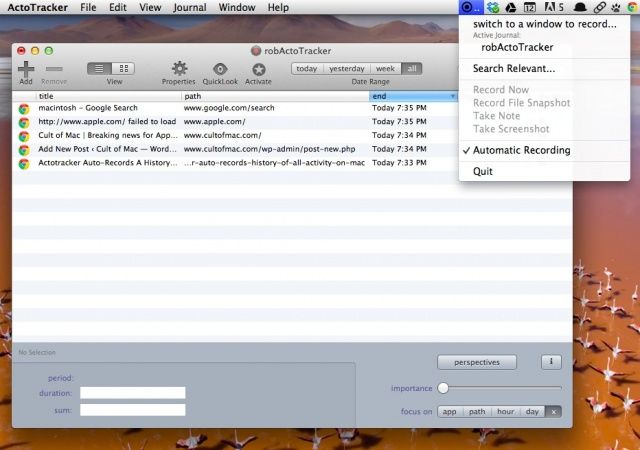Image resolution: width=640 pixels, height=450 pixels.
Task: Select 'www.cultofmac.com/wp-admin/post-new.php' path cell
Action: [x=269, y=149]
